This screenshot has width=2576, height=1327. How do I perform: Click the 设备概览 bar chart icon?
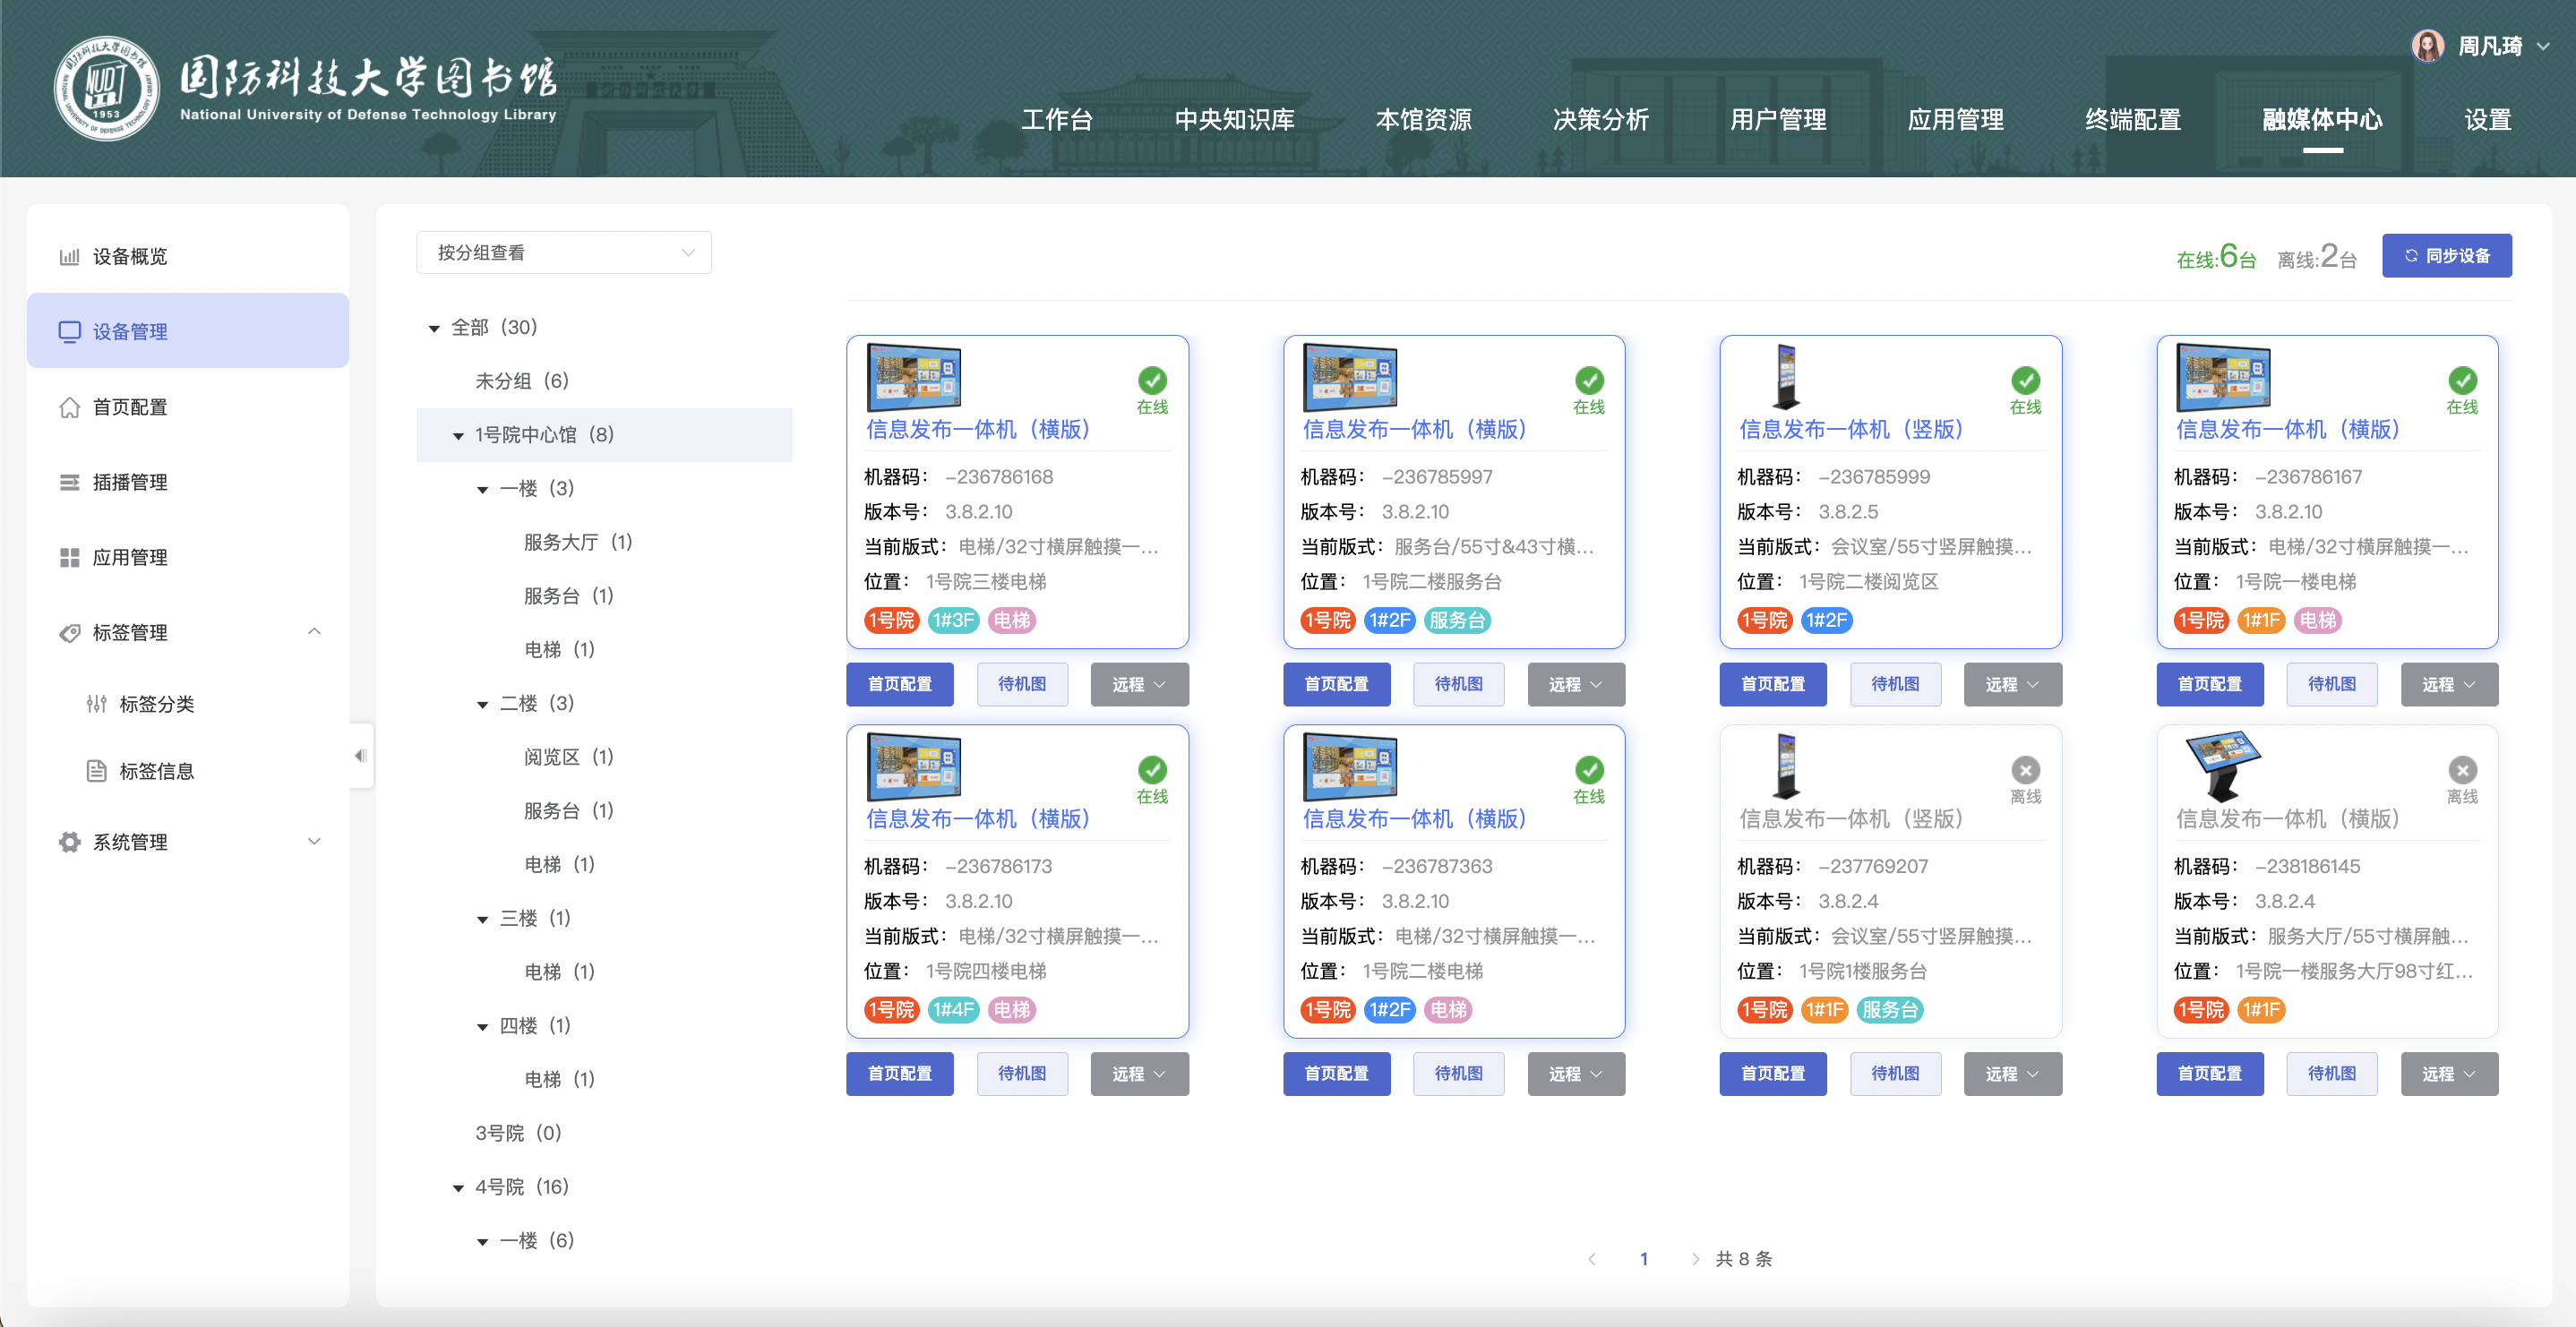click(69, 257)
